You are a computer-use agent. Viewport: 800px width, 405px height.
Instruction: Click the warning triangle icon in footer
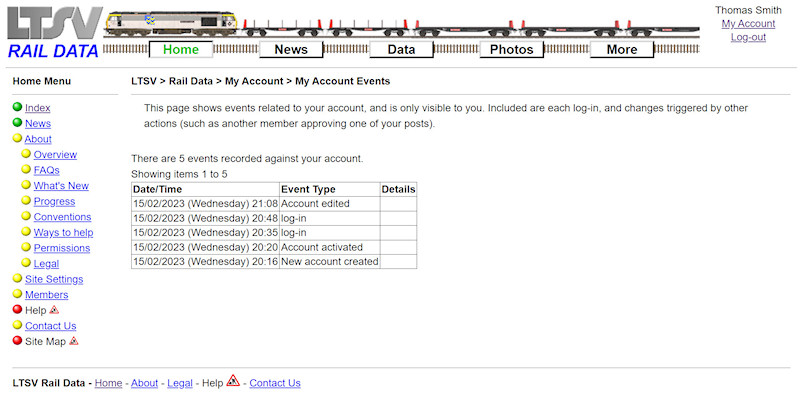[233, 381]
